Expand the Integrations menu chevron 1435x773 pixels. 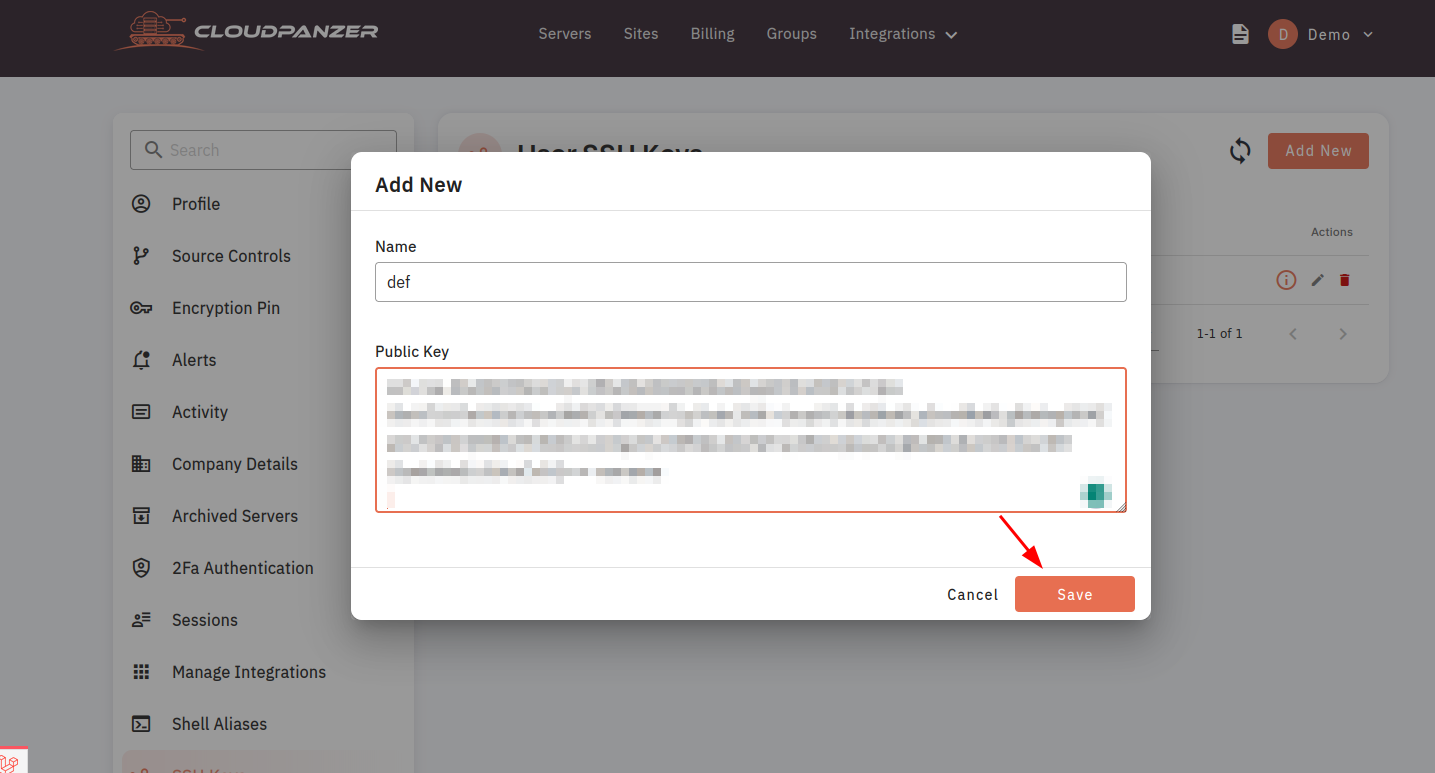pyautogui.click(x=951, y=35)
